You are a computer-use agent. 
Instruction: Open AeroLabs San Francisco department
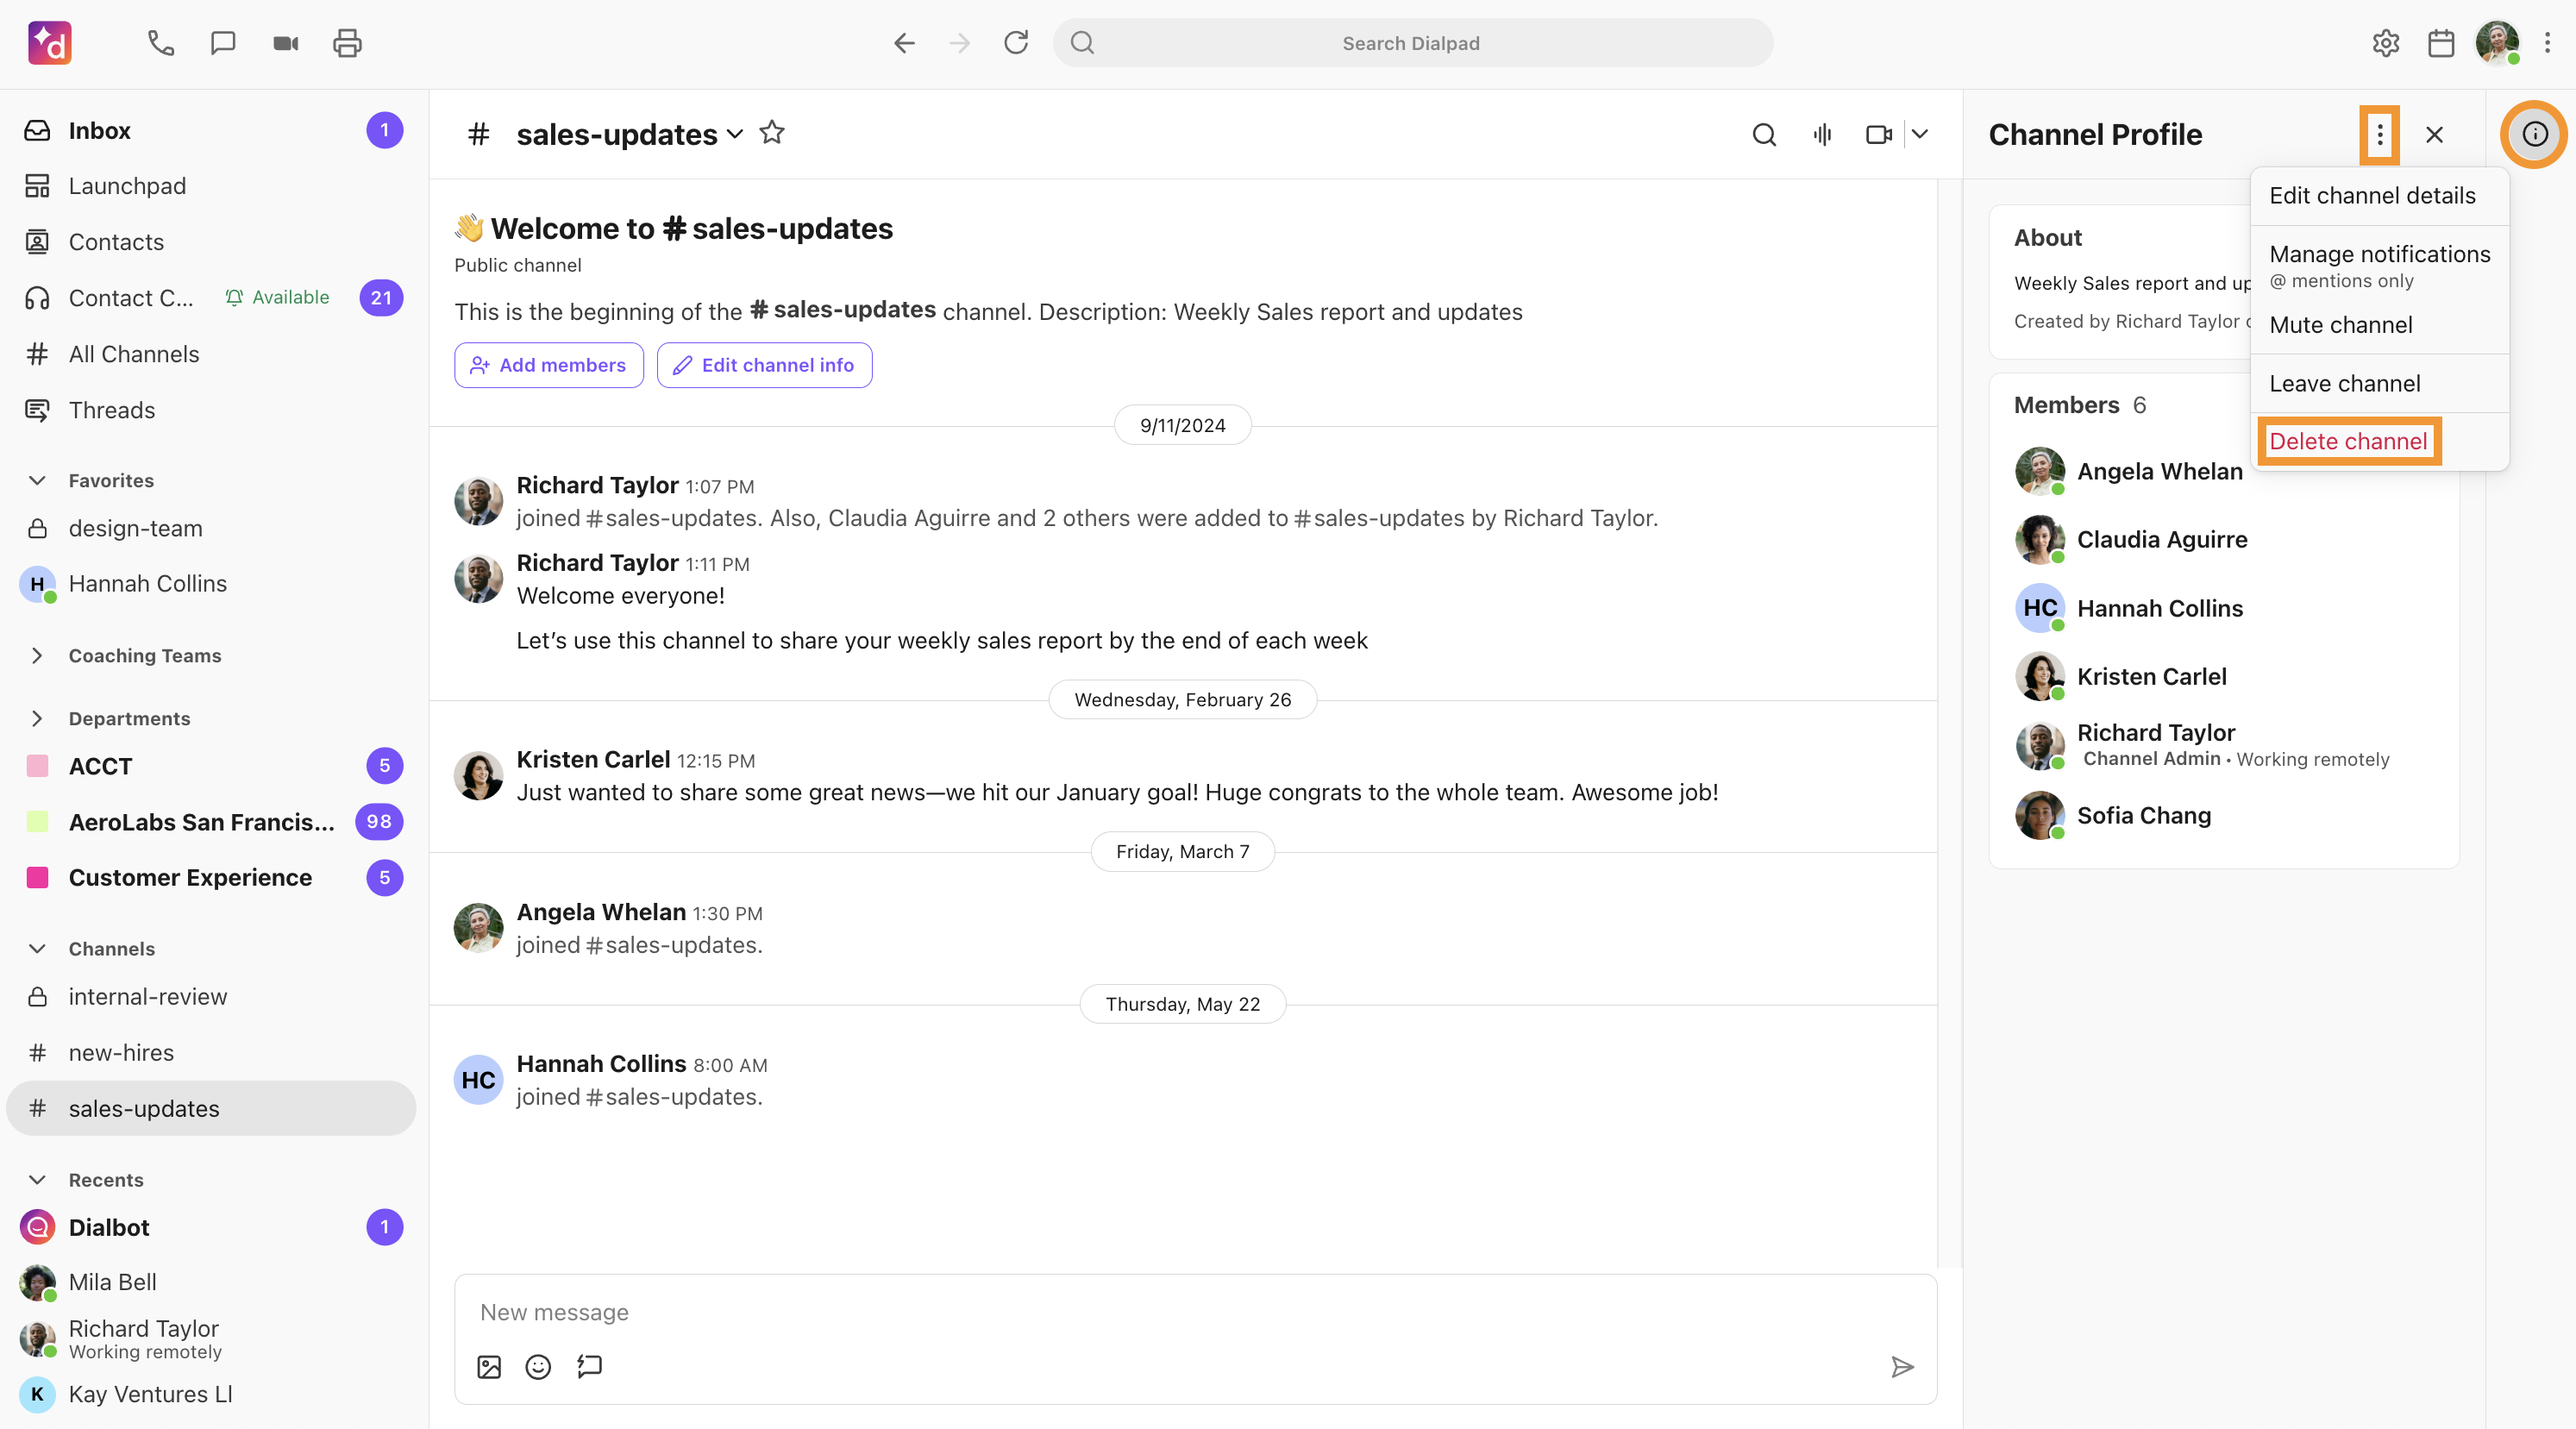pyautogui.click(x=211, y=822)
